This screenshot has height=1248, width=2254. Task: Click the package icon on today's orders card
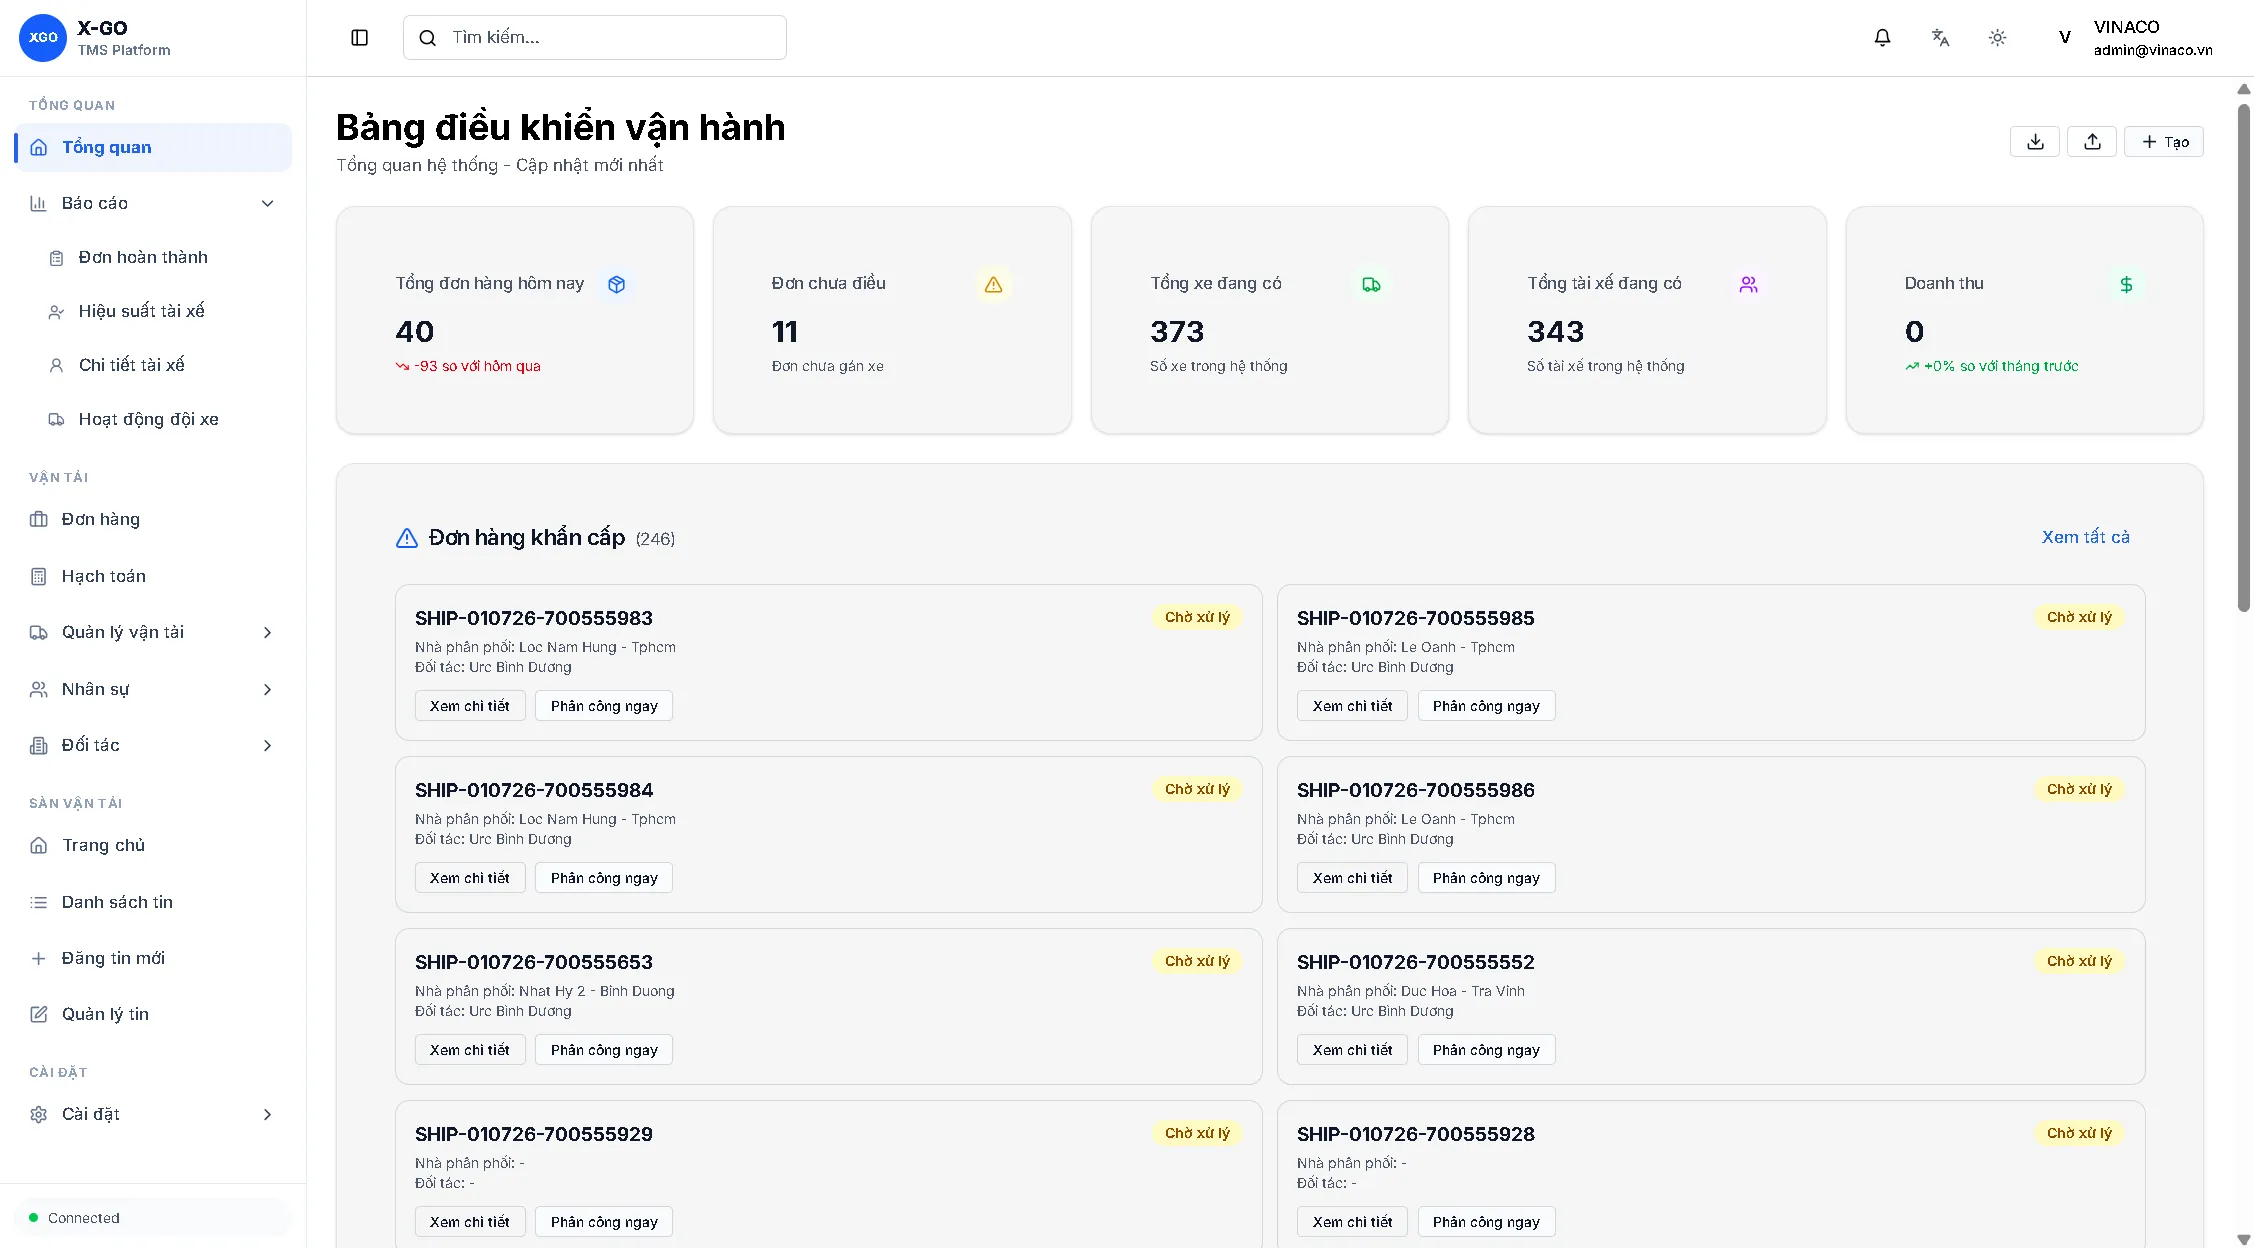click(x=617, y=285)
